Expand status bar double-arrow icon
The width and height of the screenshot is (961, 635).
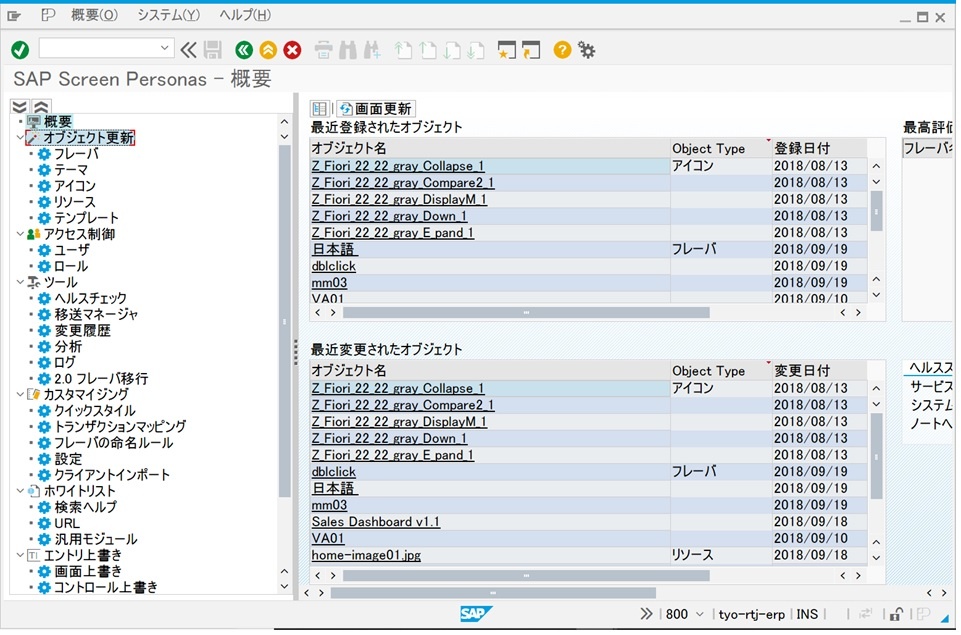click(x=646, y=614)
